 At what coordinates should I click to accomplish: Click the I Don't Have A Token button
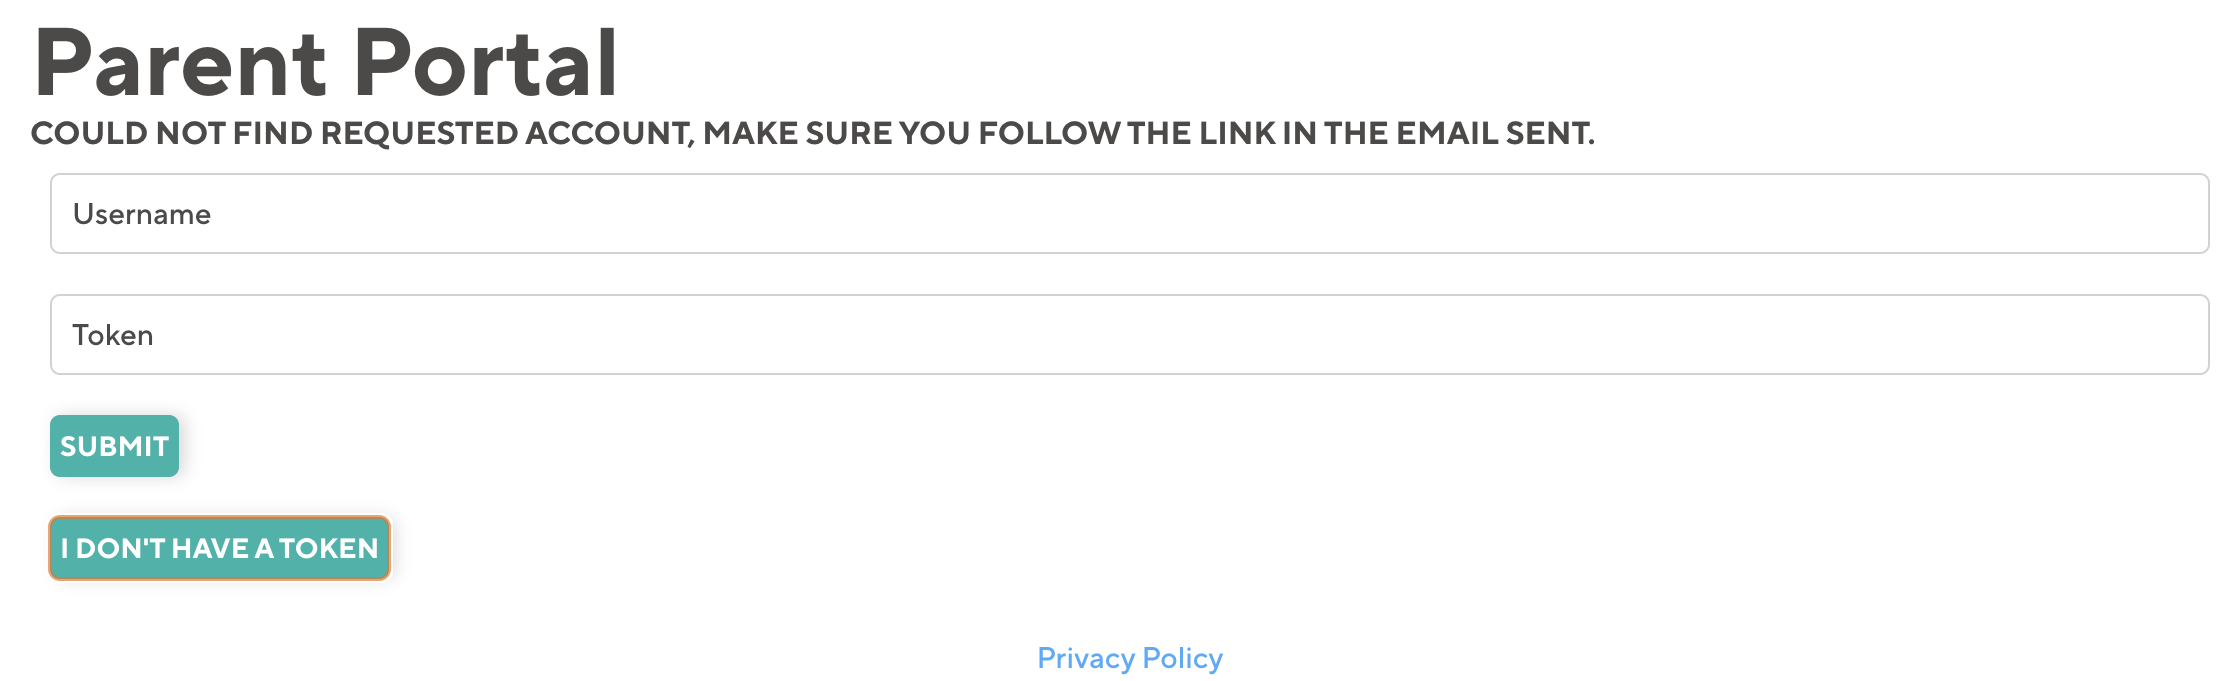219,548
